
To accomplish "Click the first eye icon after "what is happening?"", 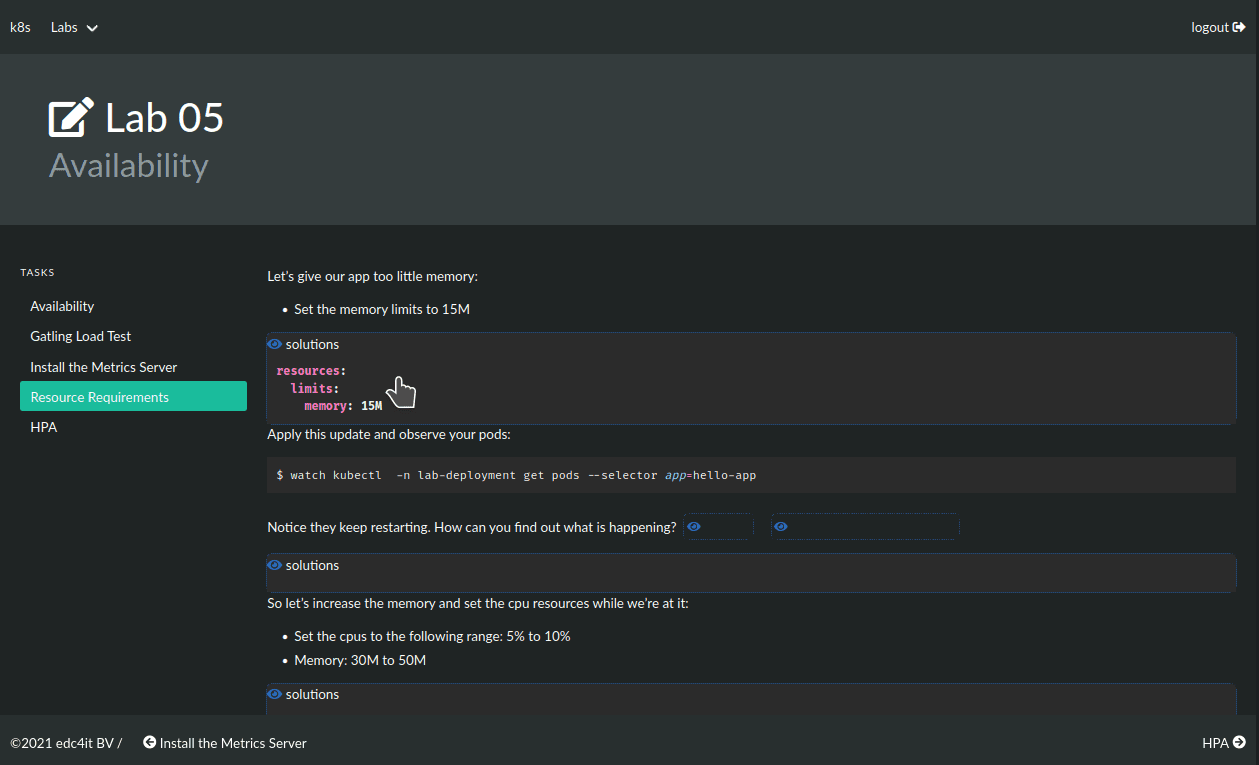I will [694, 527].
